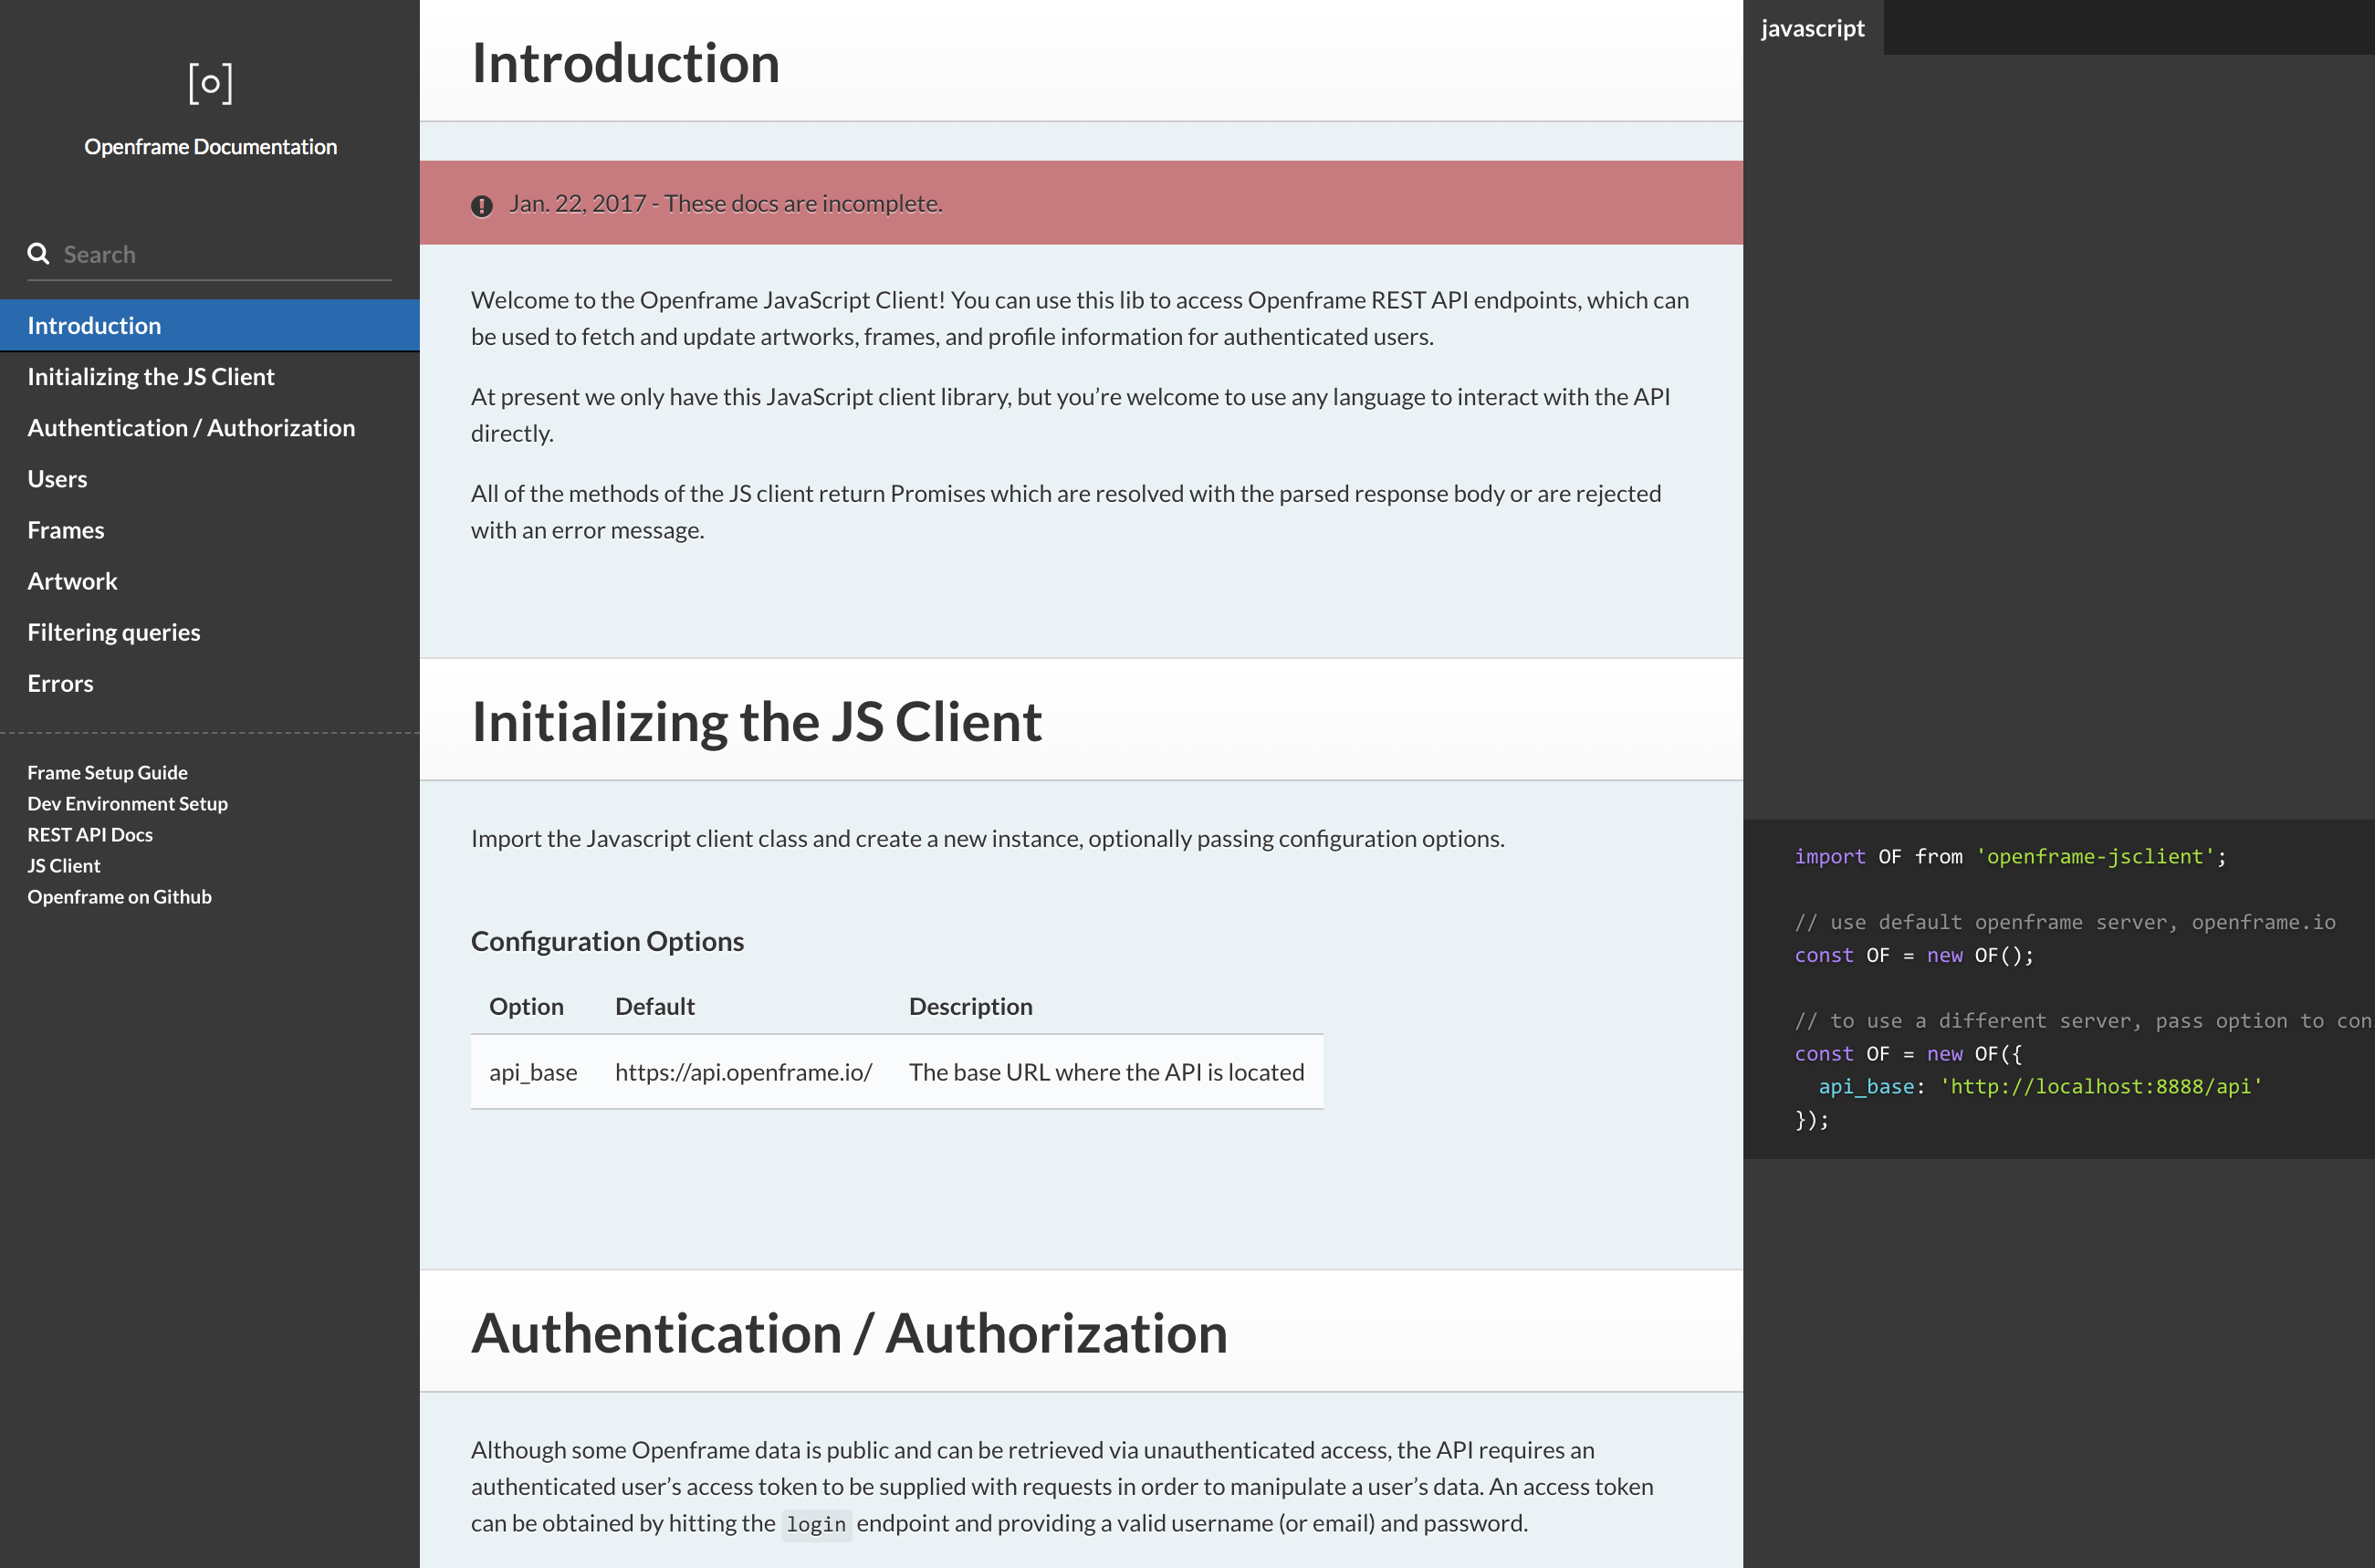Go to the Users section
Screen dimensions: 2375x1568
click(x=57, y=478)
